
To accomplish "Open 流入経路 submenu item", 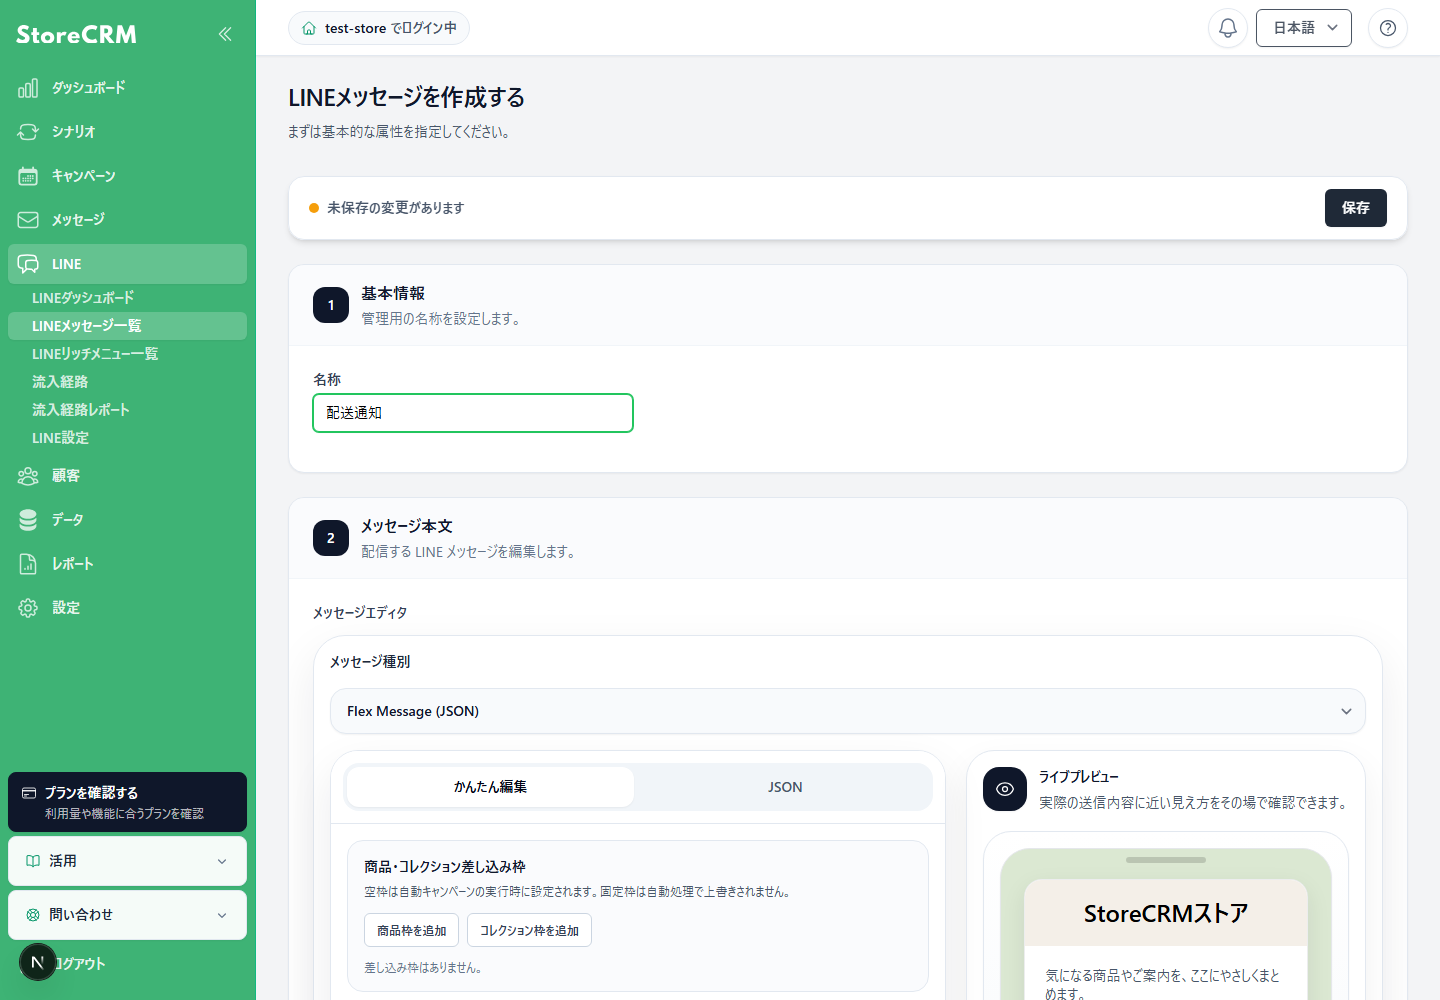I will (127, 382).
